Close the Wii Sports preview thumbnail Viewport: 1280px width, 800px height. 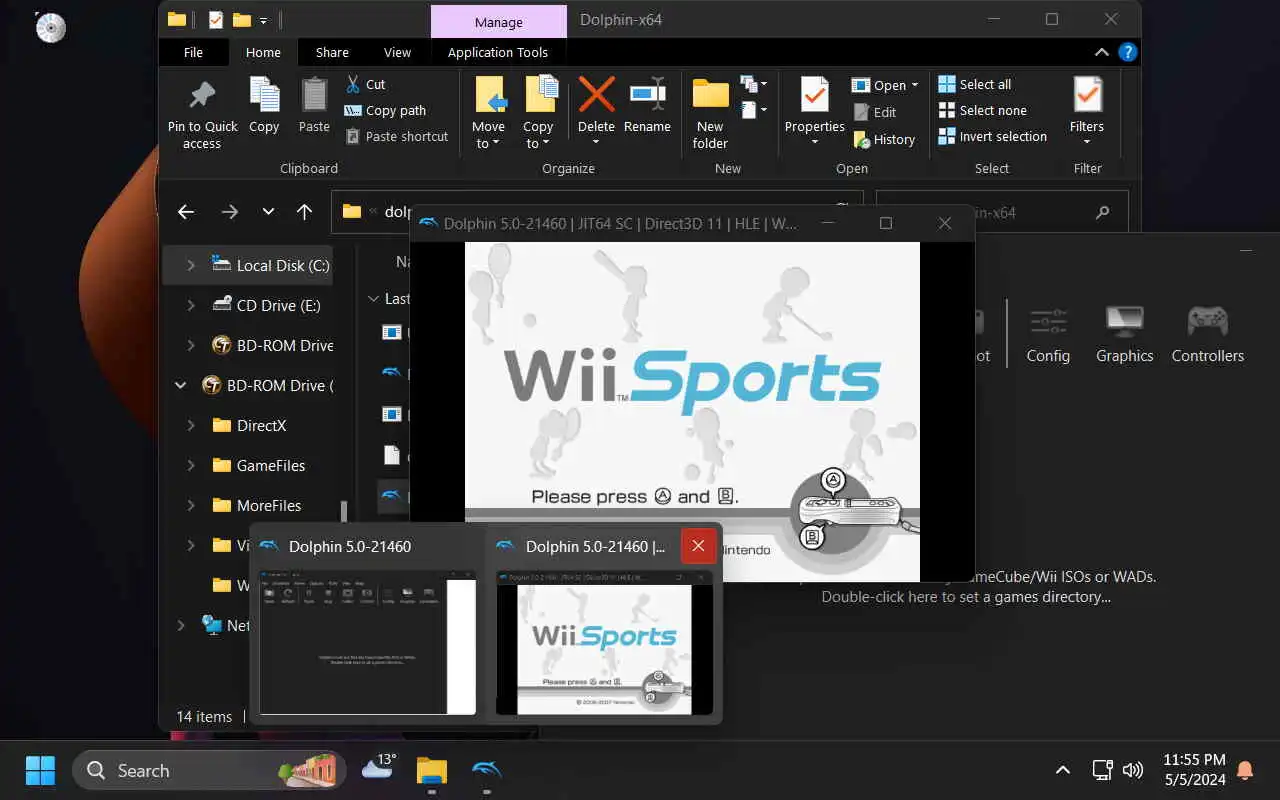698,546
